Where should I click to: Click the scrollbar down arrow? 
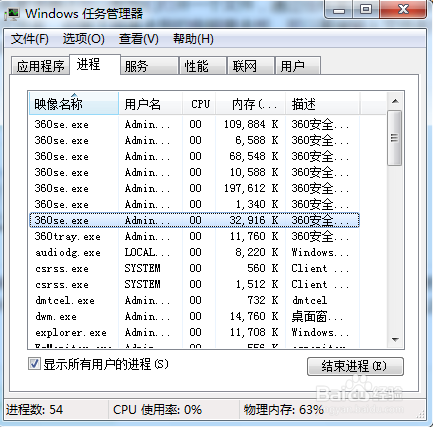[395, 340]
